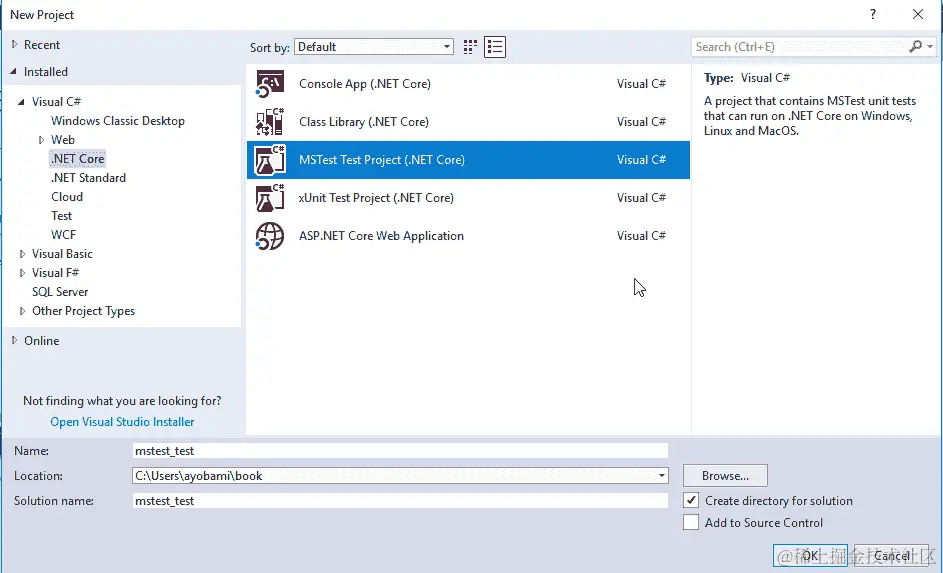Image resolution: width=943 pixels, height=573 pixels.
Task: Click the Class Library template icon
Action: [x=269, y=122]
